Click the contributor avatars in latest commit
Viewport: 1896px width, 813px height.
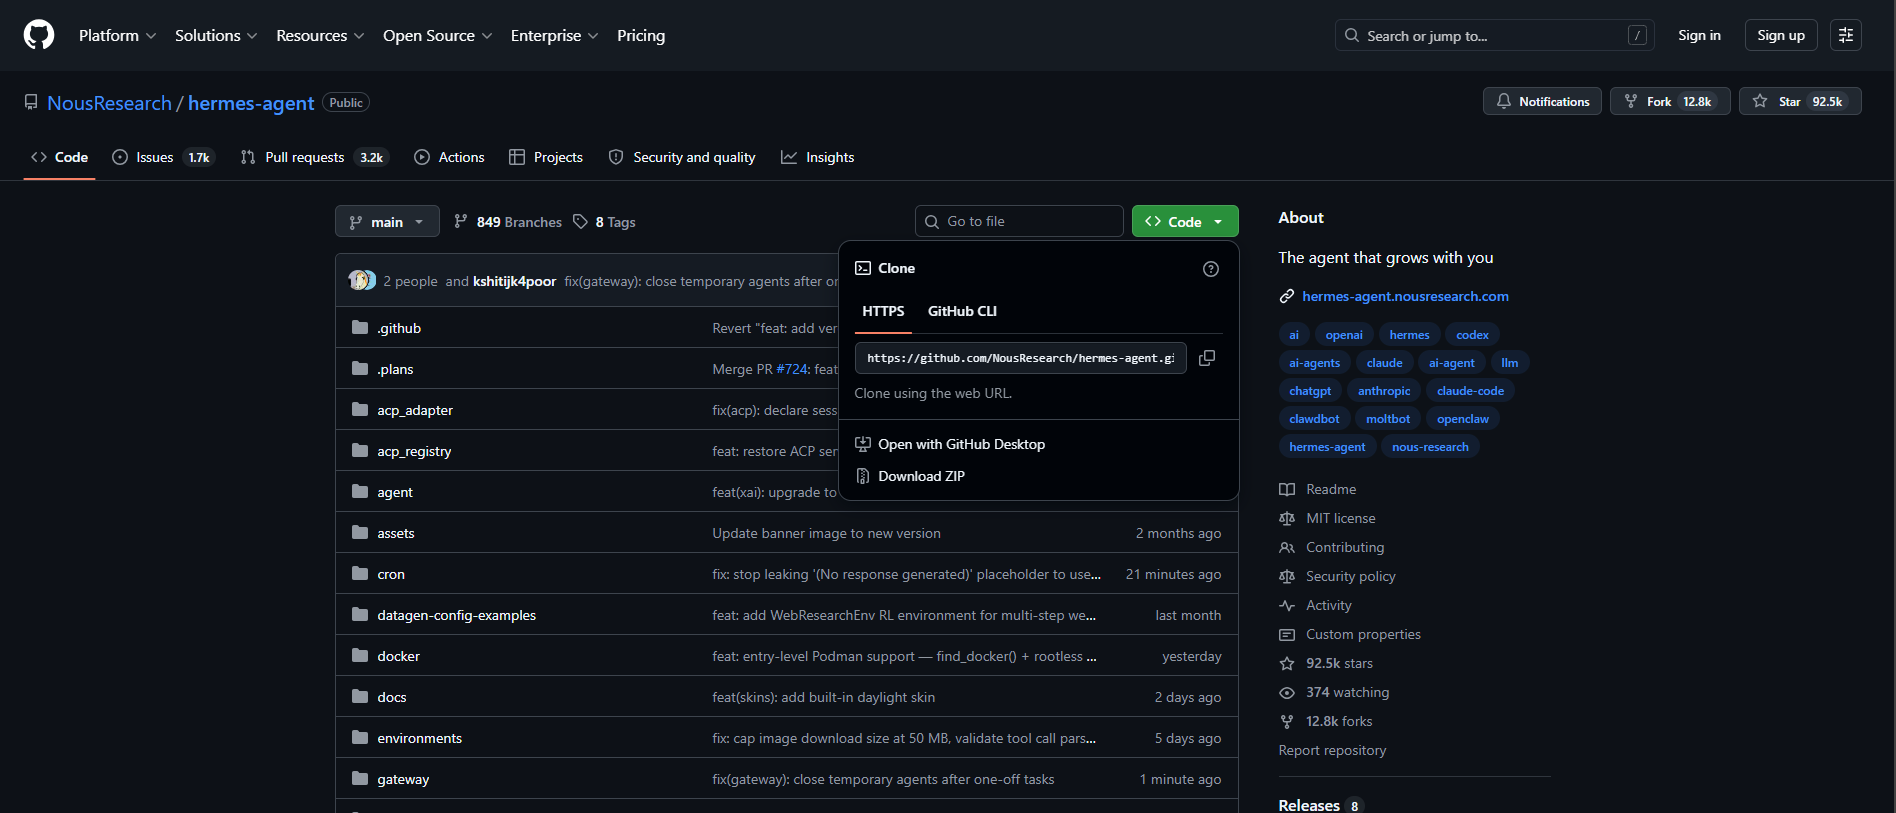[x=362, y=281]
